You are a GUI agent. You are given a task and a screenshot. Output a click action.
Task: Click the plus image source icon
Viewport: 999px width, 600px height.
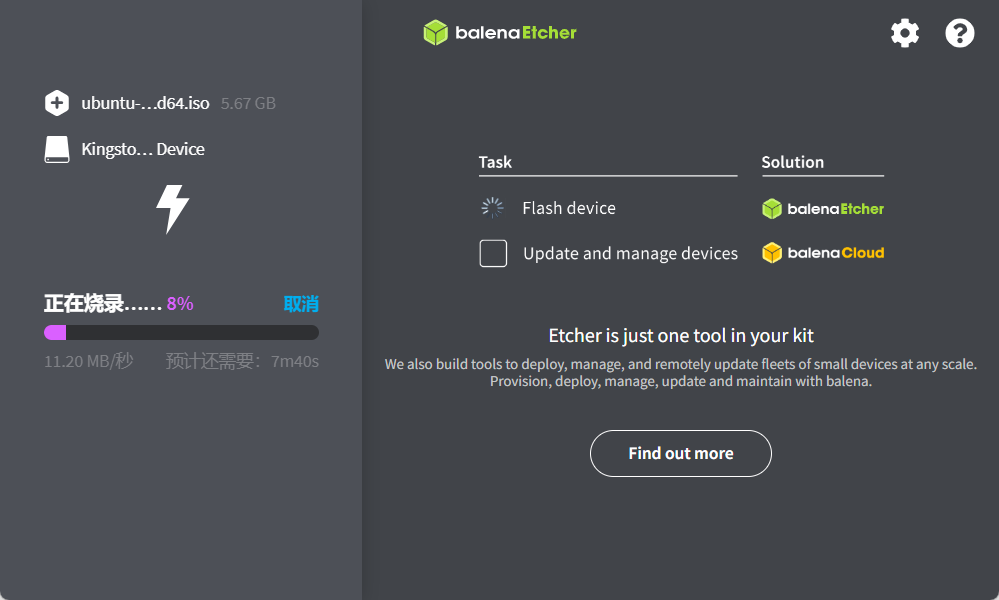point(57,103)
